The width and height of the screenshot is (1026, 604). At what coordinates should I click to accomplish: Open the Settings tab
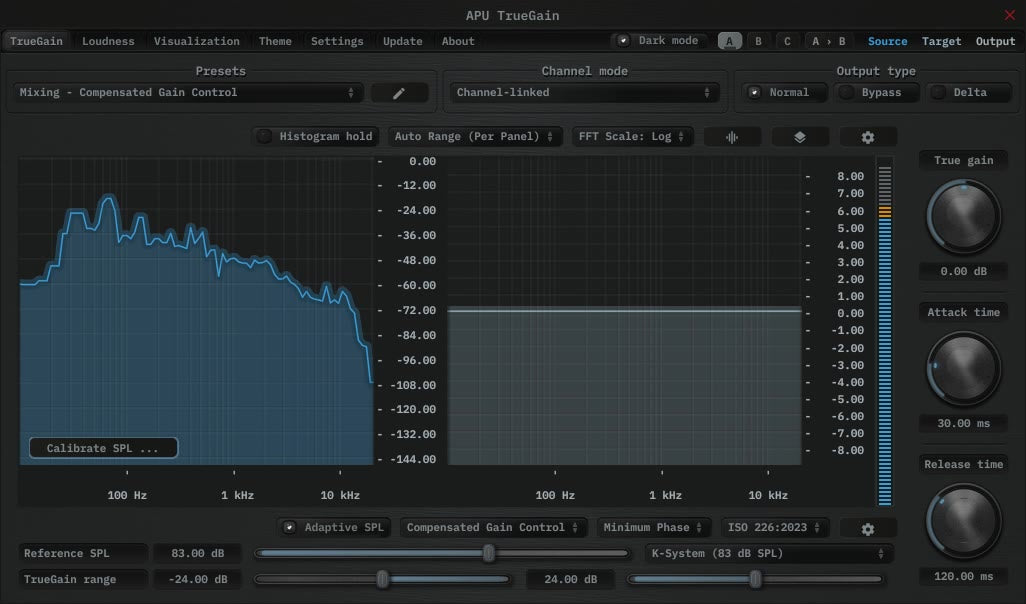pos(337,41)
